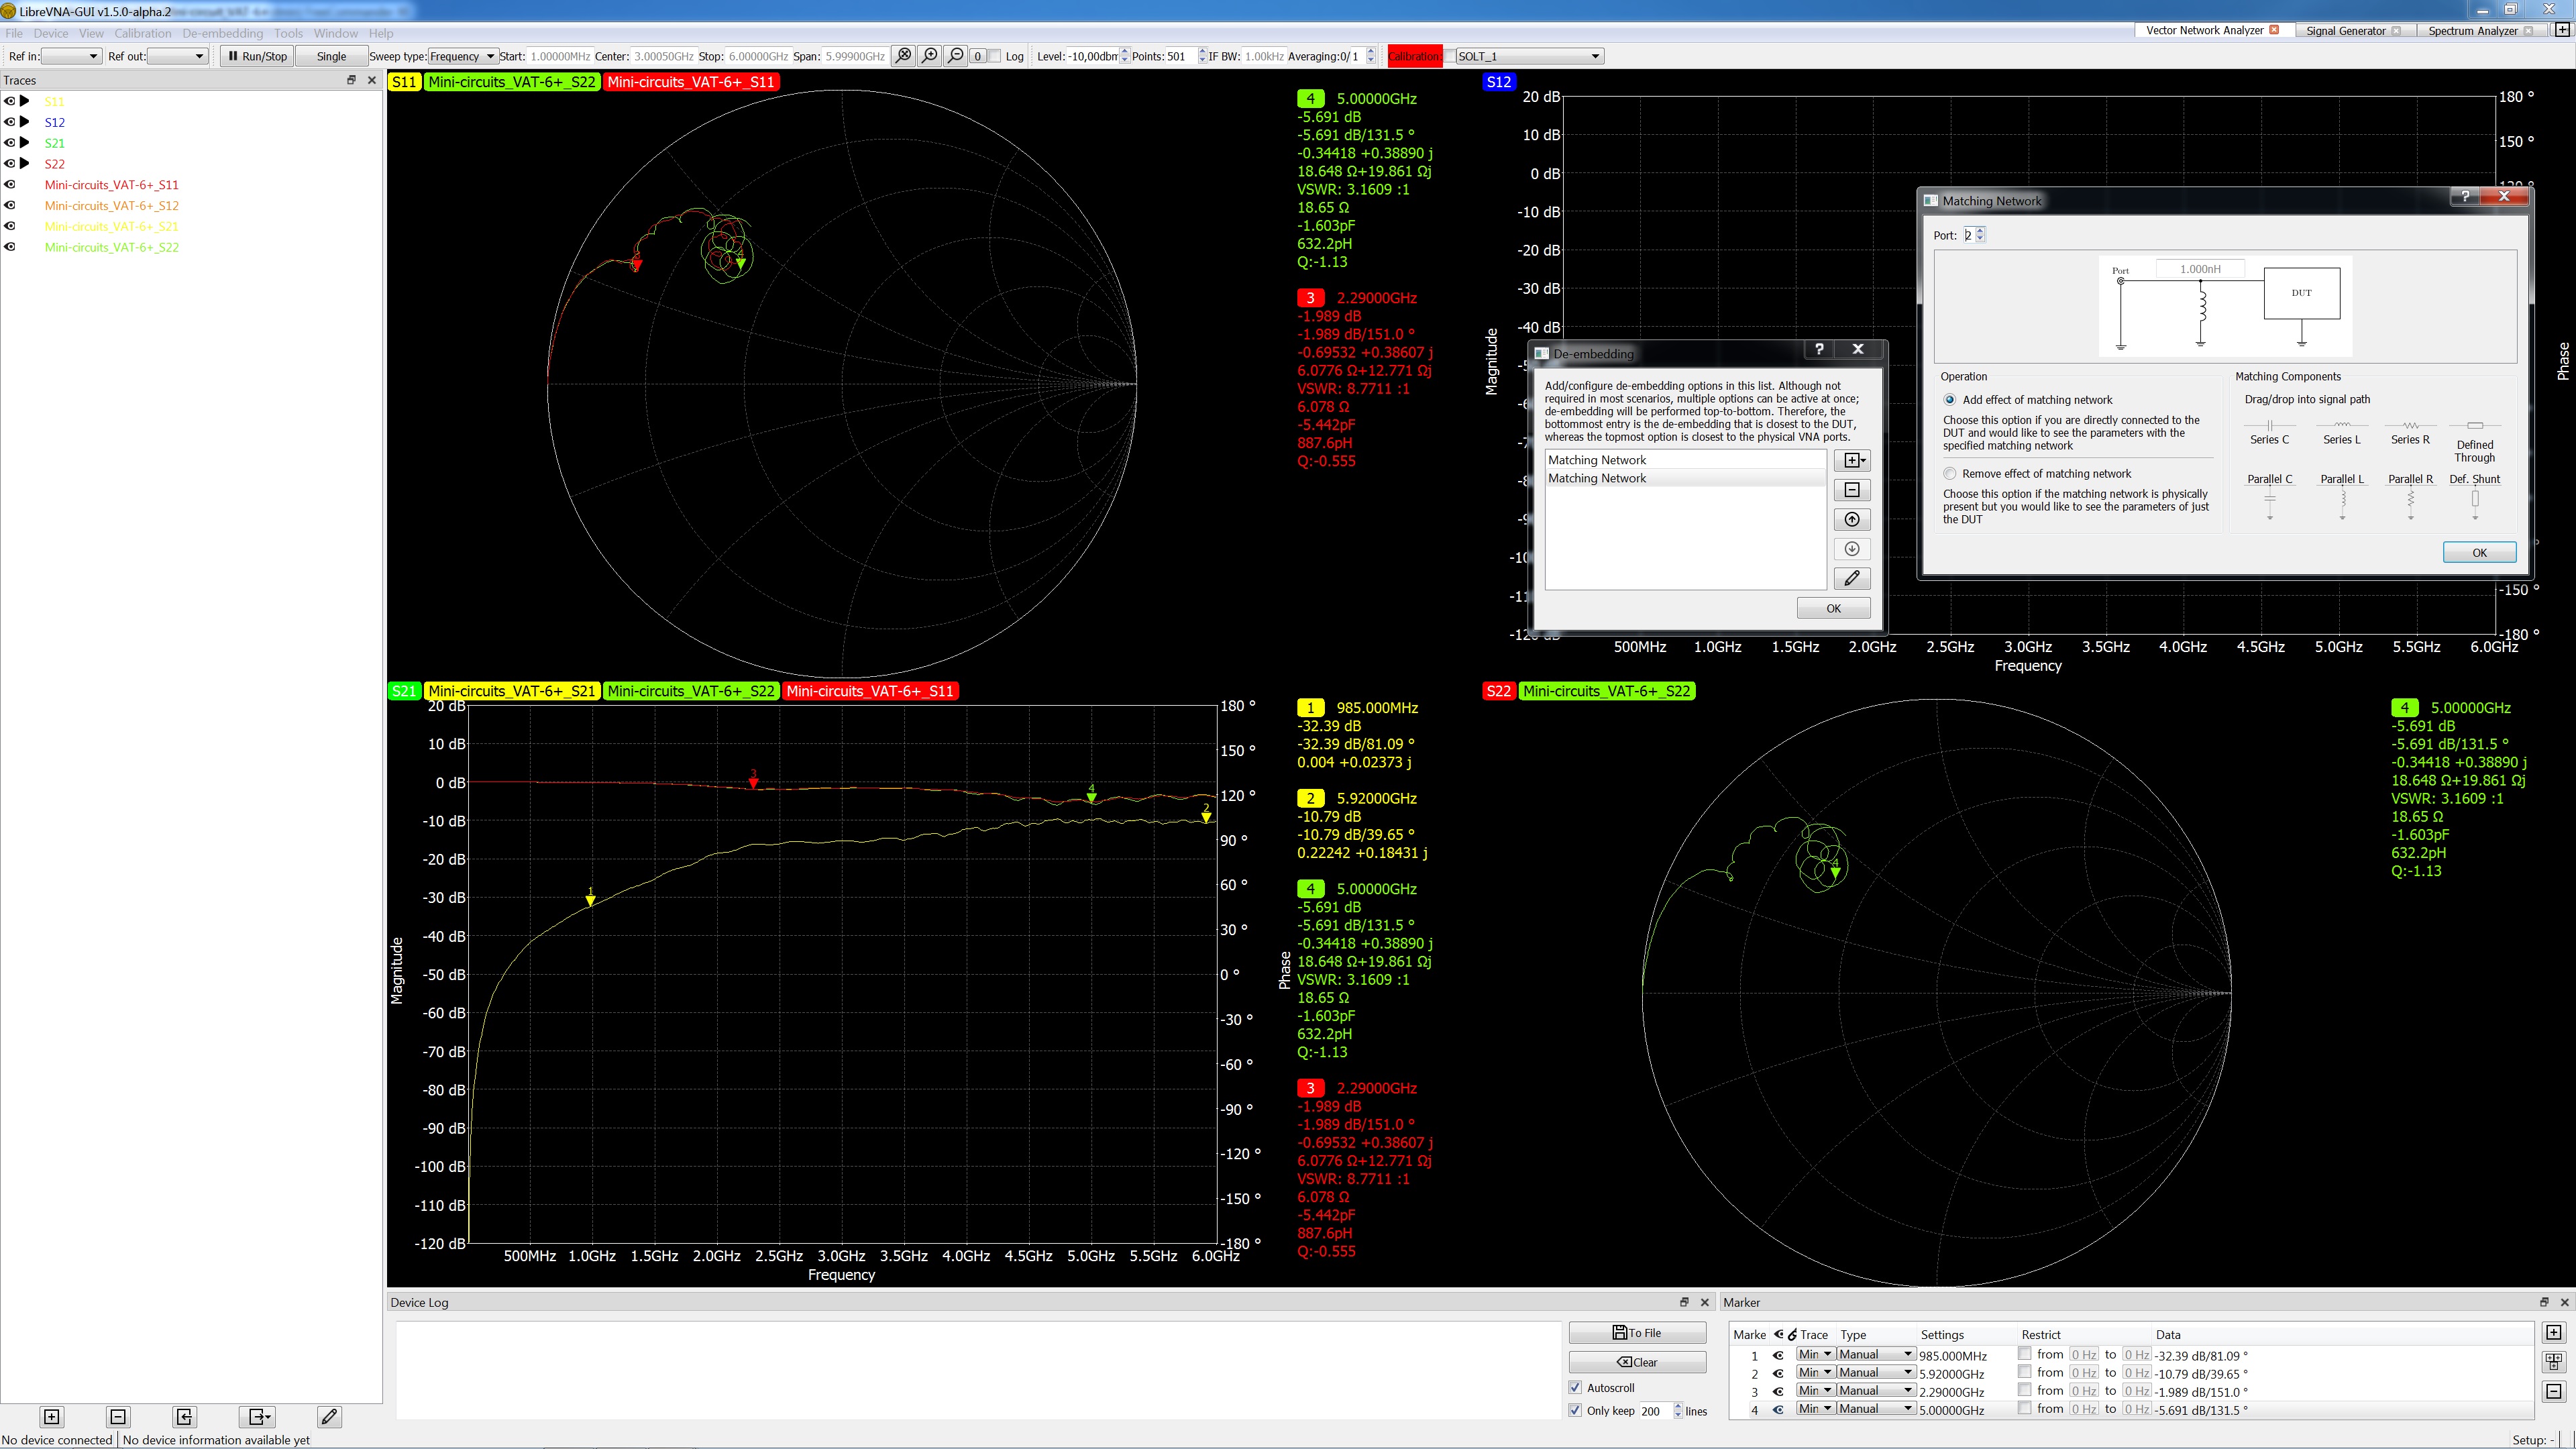Open the Ref in dropdown
The height and width of the screenshot is (1449, 2576).
[x=71, y=56]
